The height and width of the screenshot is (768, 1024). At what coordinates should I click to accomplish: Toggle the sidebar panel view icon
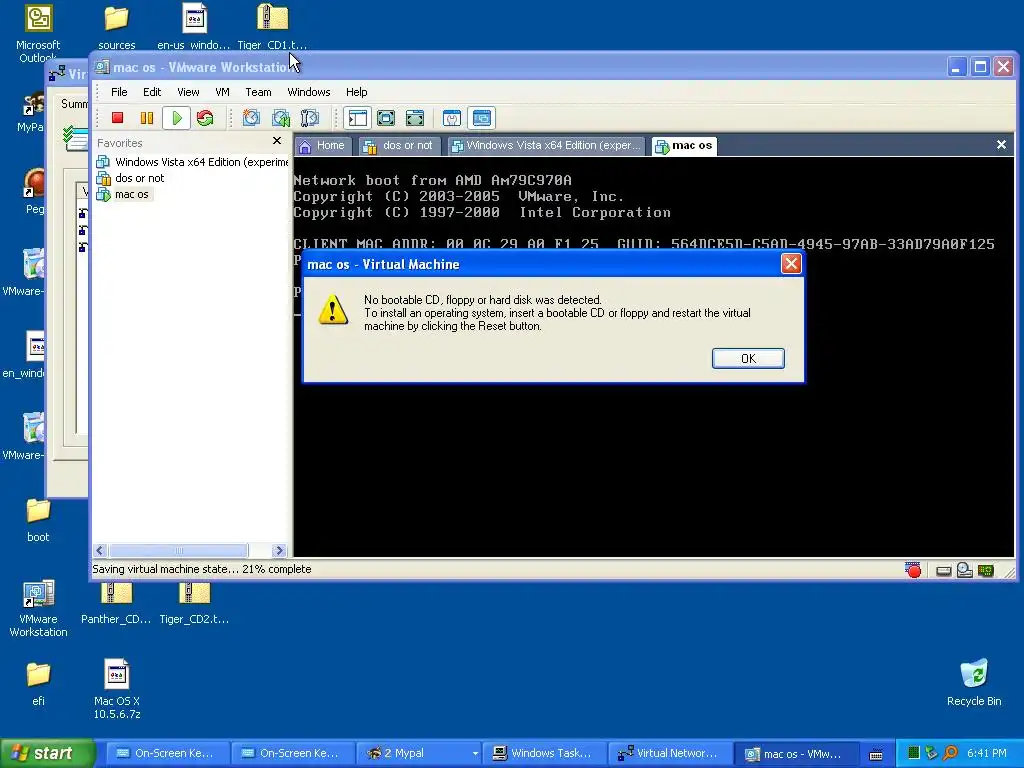coord(358,118)
